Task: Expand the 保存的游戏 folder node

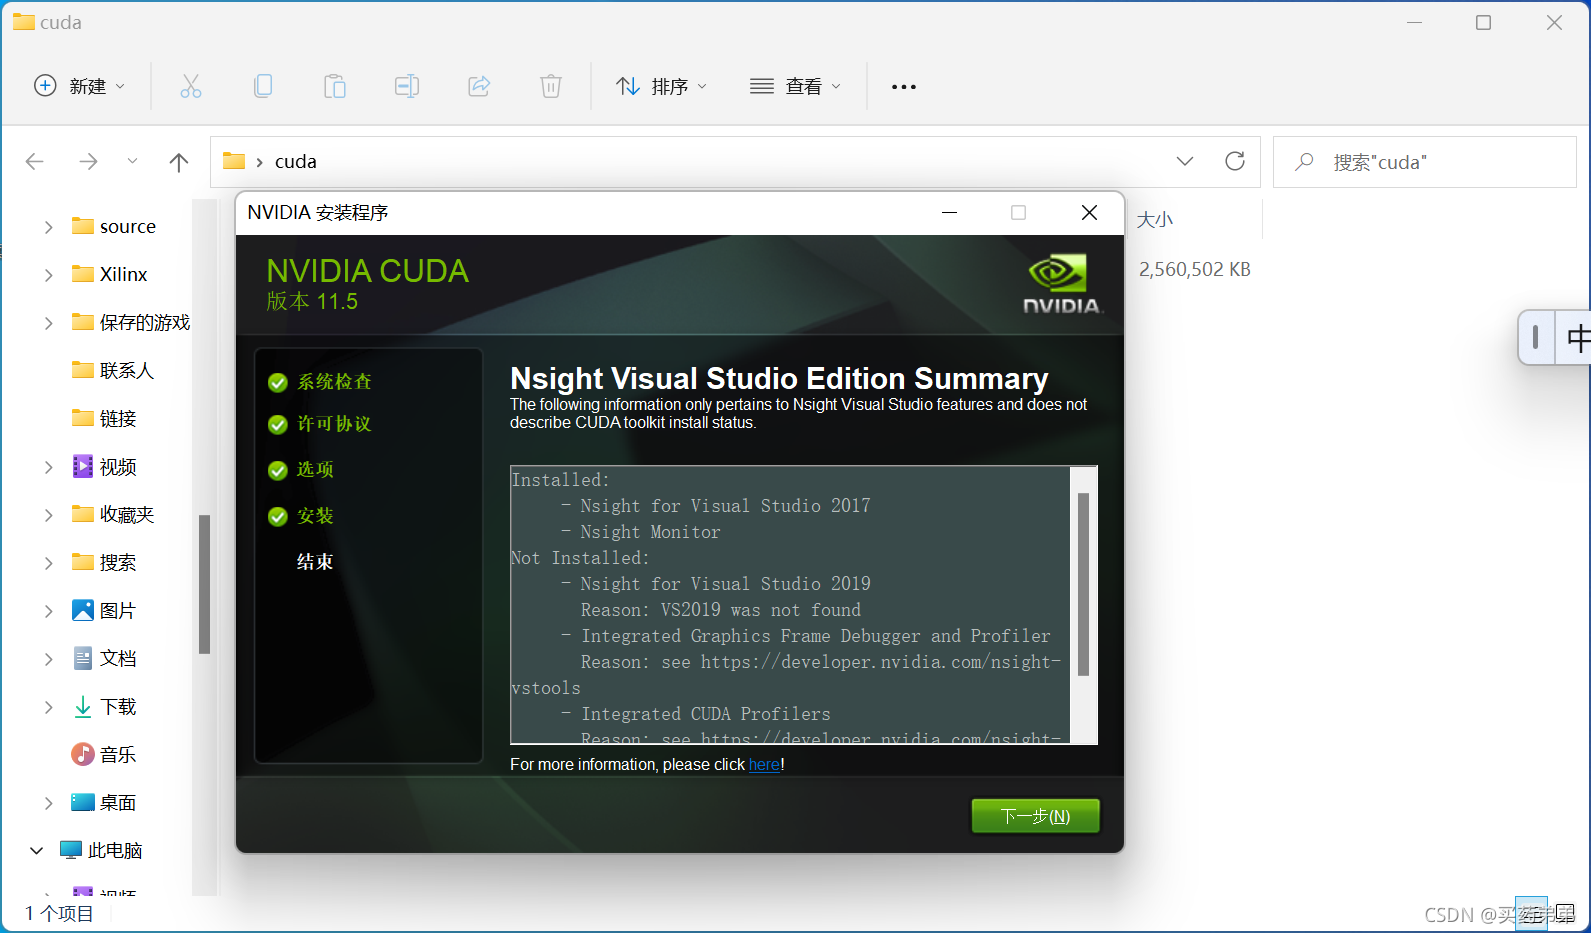Action: (x=48, y=323)
